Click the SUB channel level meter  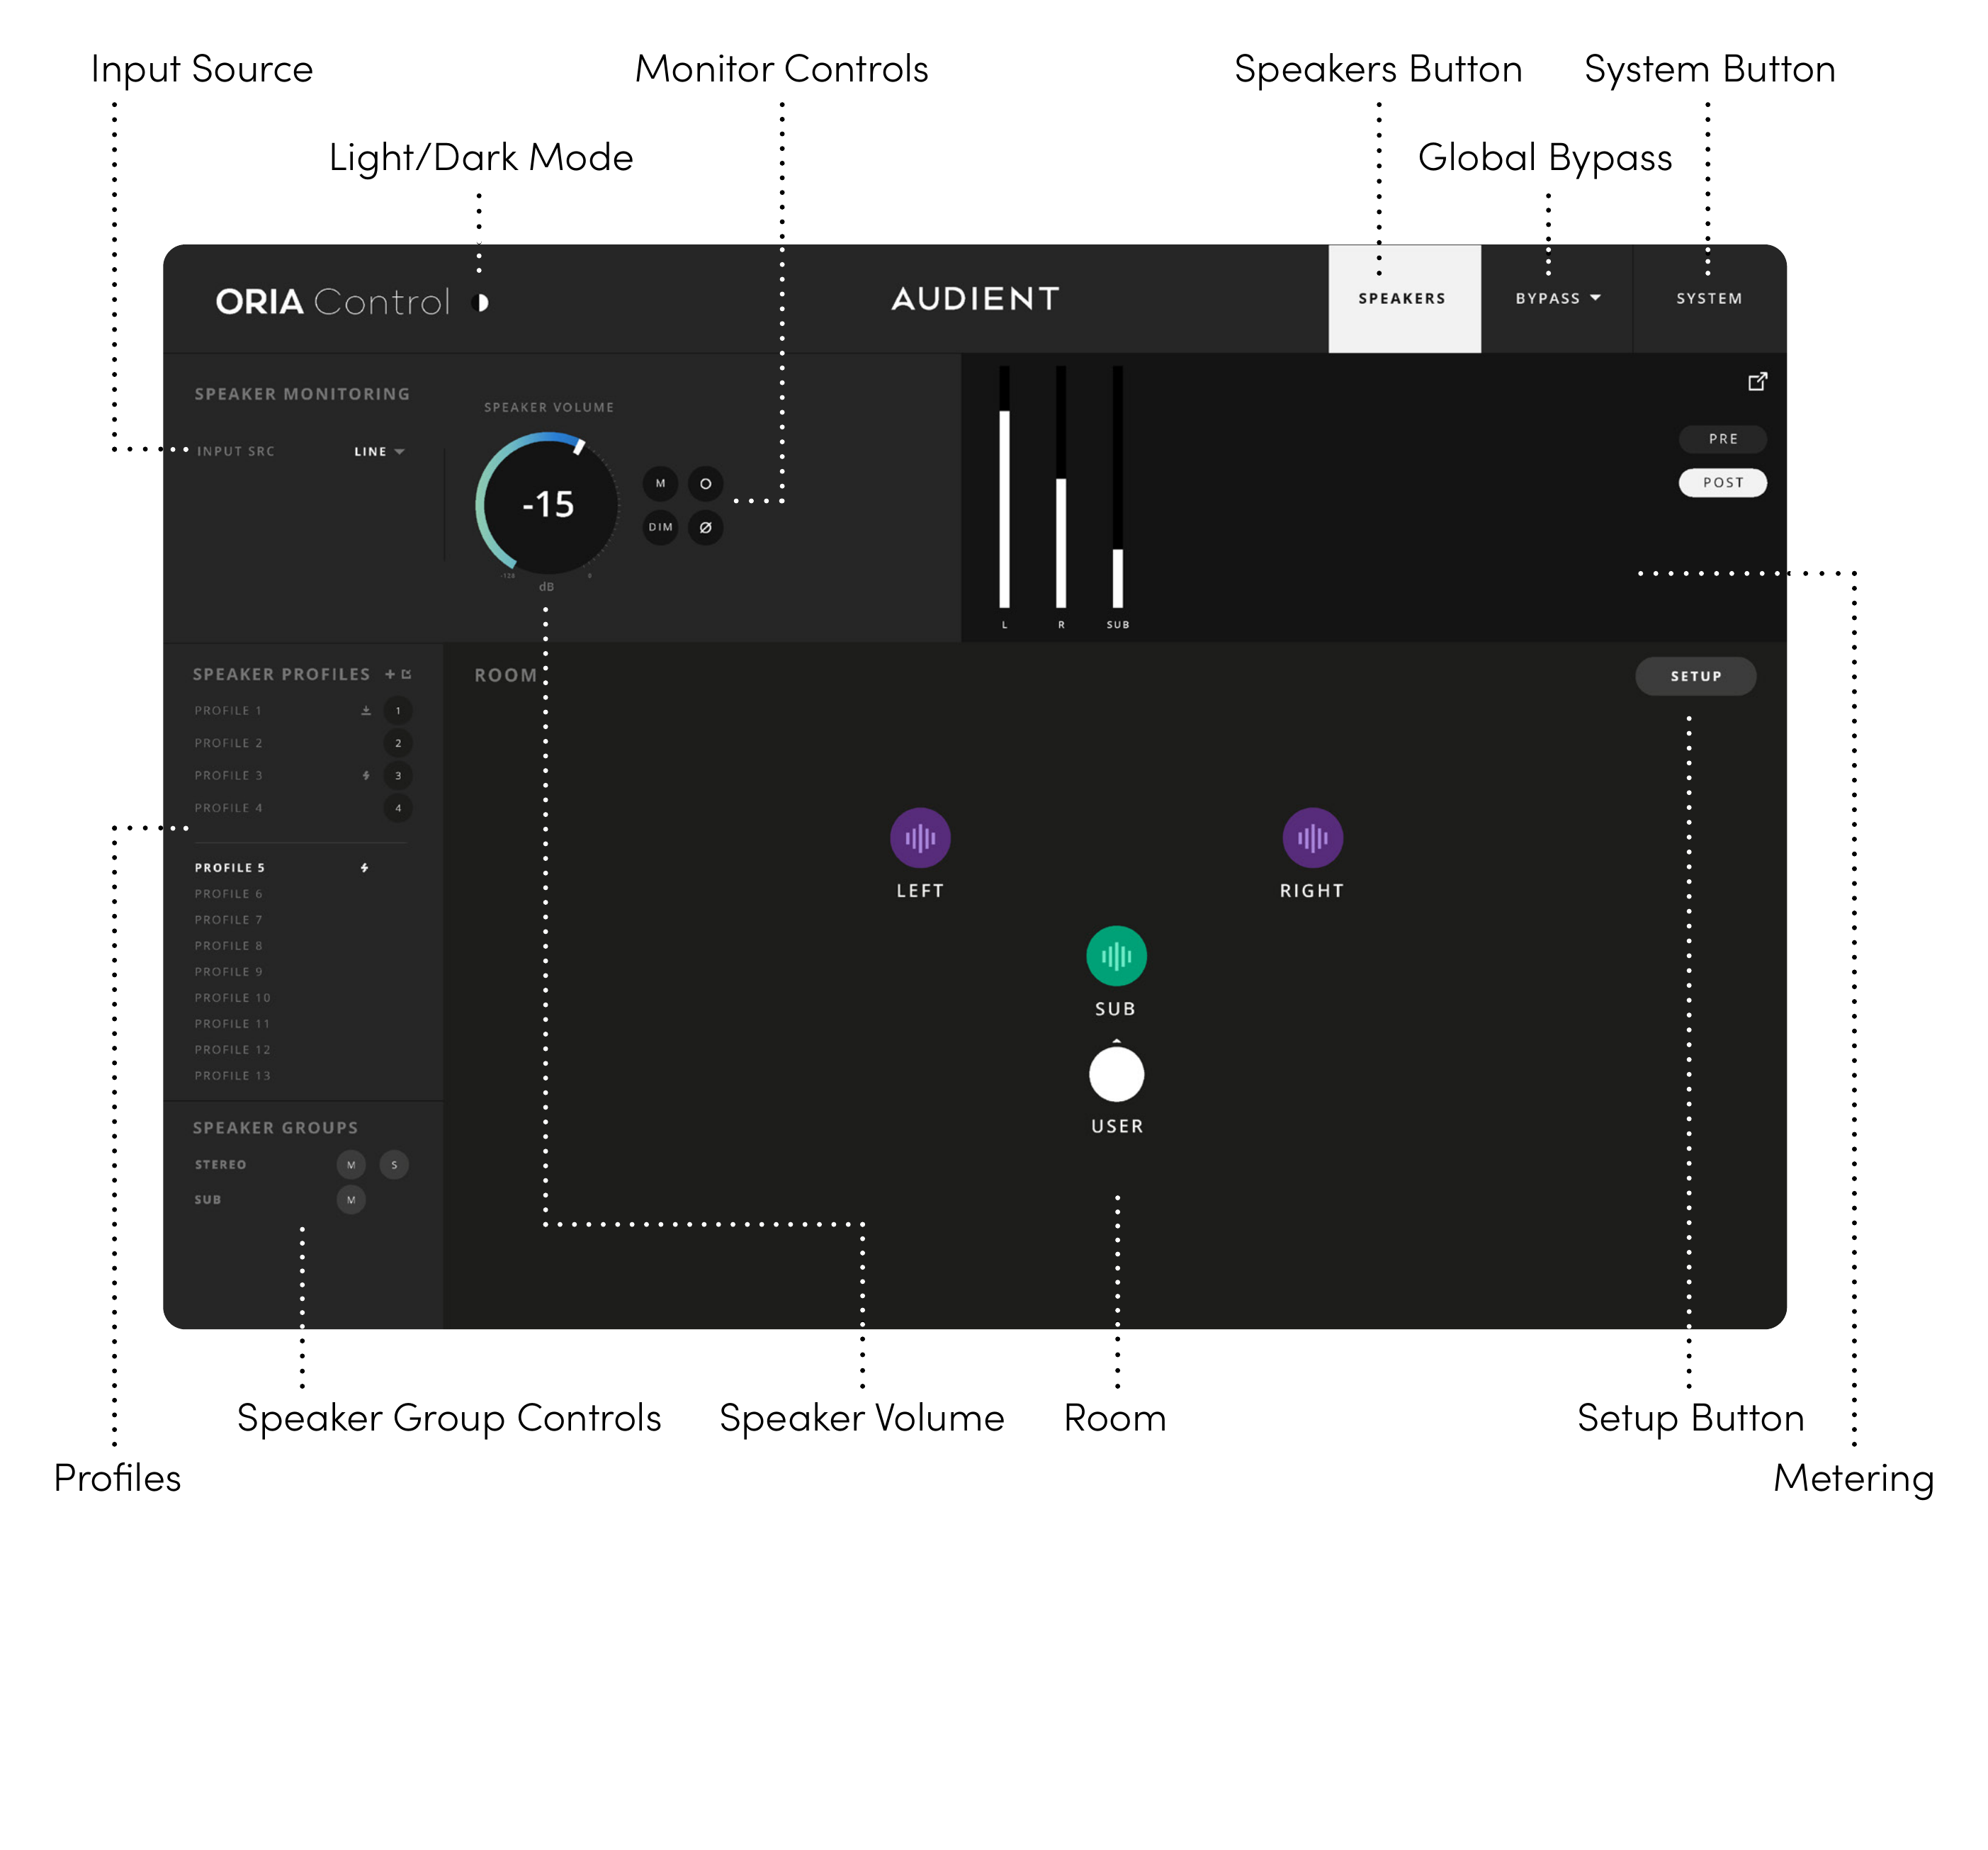click(1117, 487)
